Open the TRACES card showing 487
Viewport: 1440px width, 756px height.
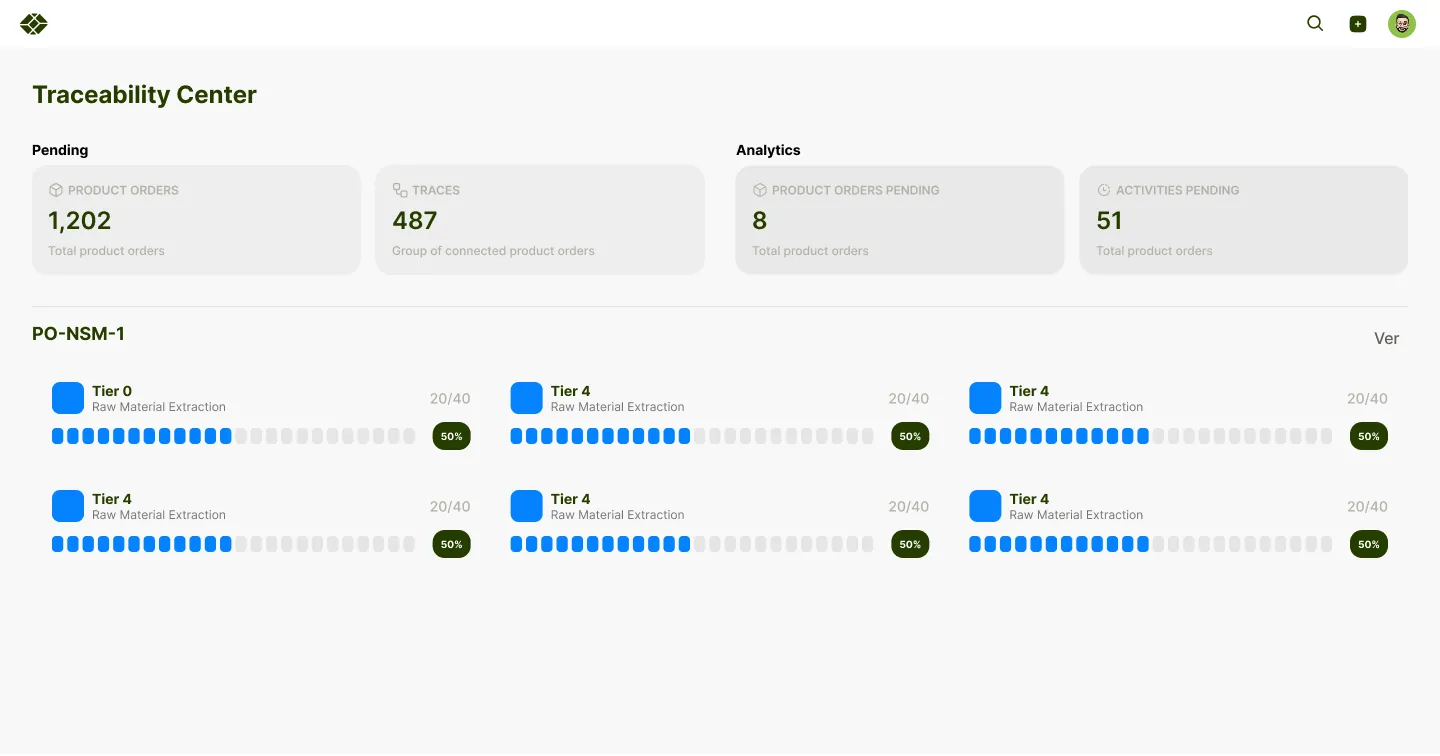coord(540,220)
